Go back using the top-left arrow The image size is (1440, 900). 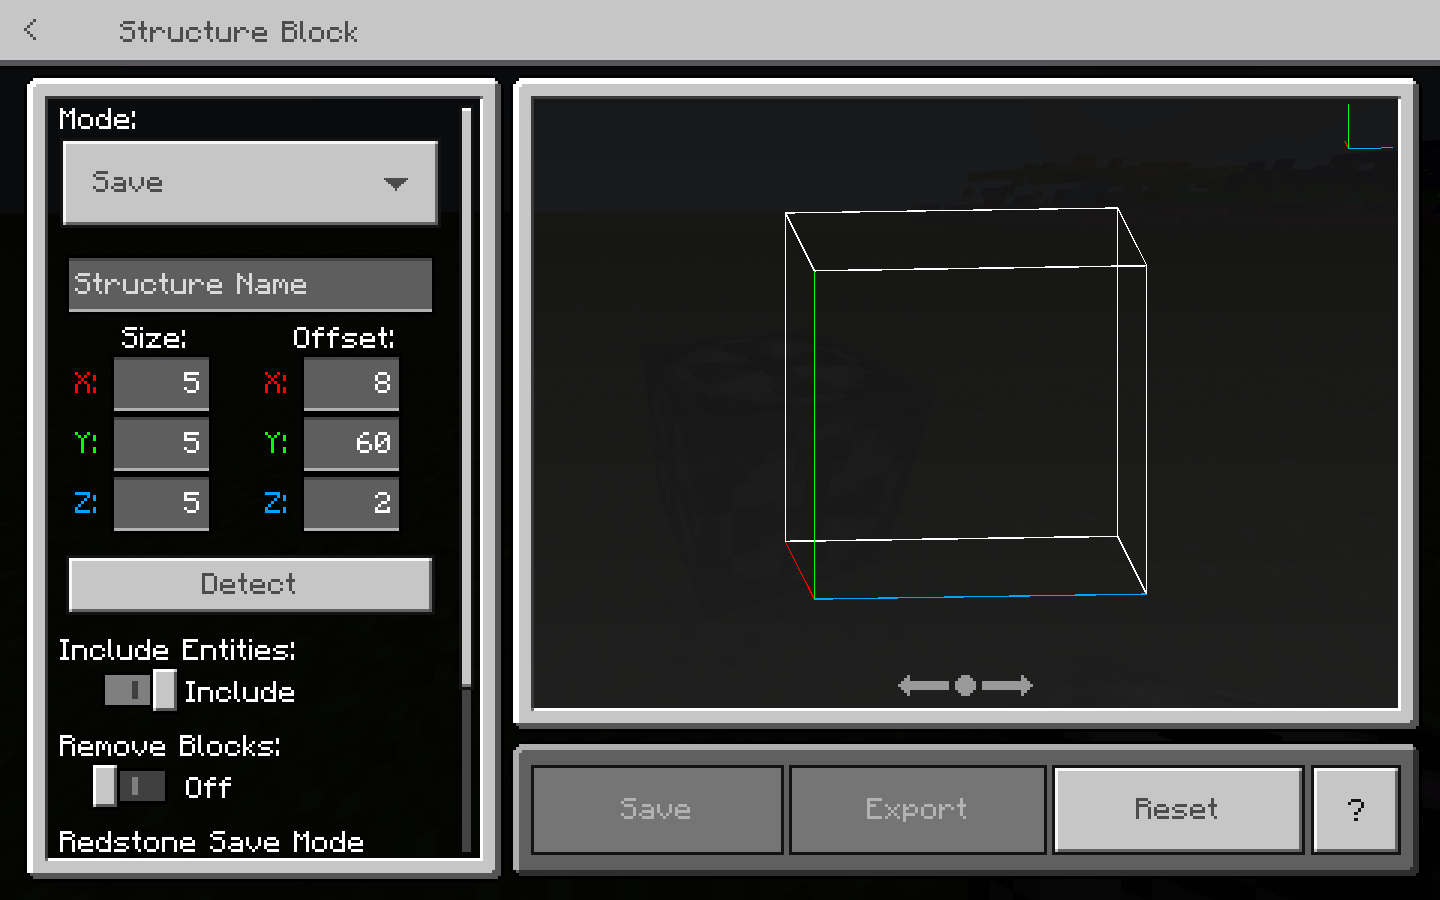coord(31,30)
